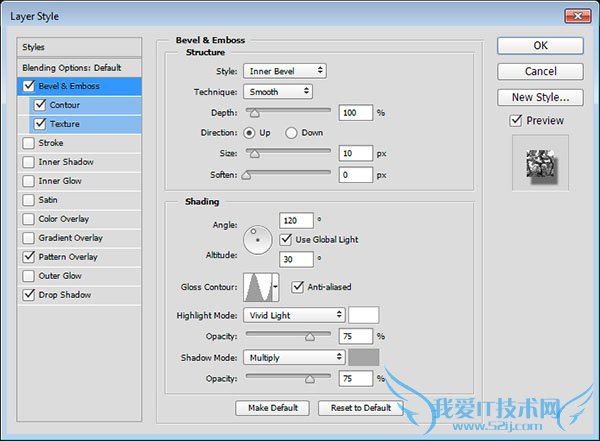Expand the Technique dropdown set to Smooth
Screen dimensions: 600x441
(x=278, y=91)
